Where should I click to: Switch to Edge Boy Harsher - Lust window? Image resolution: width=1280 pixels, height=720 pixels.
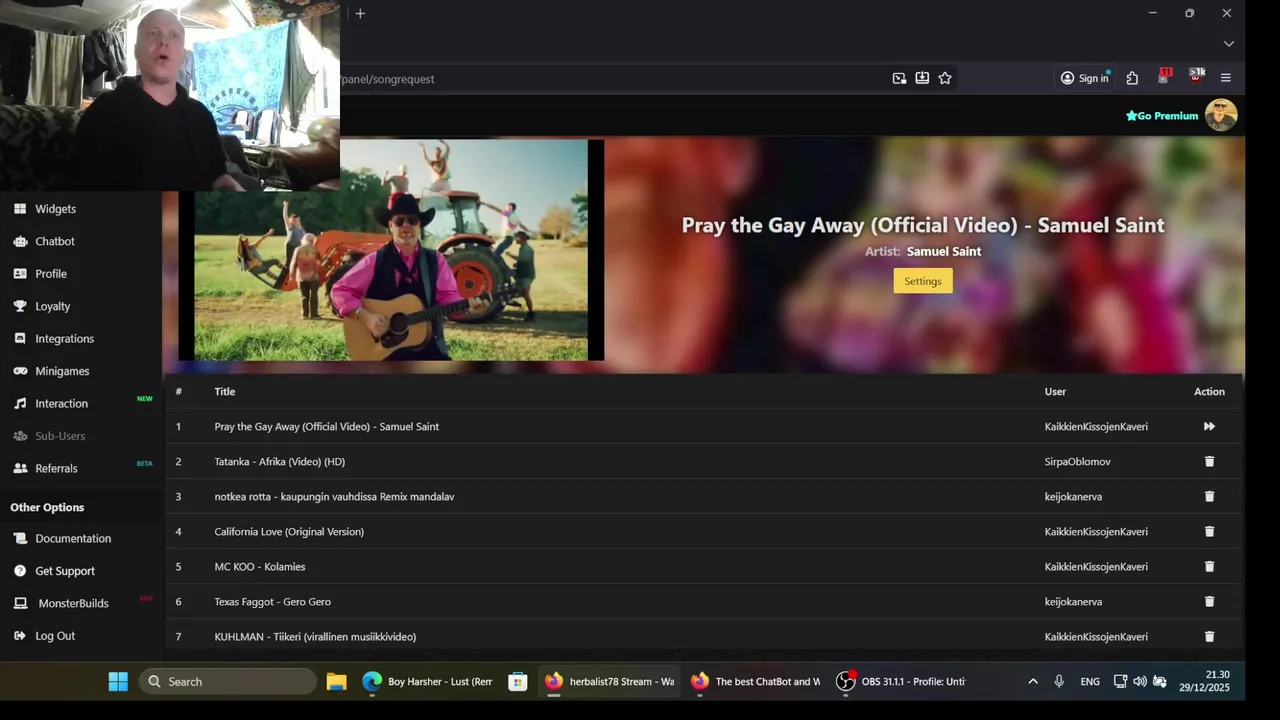pos(427,681)
